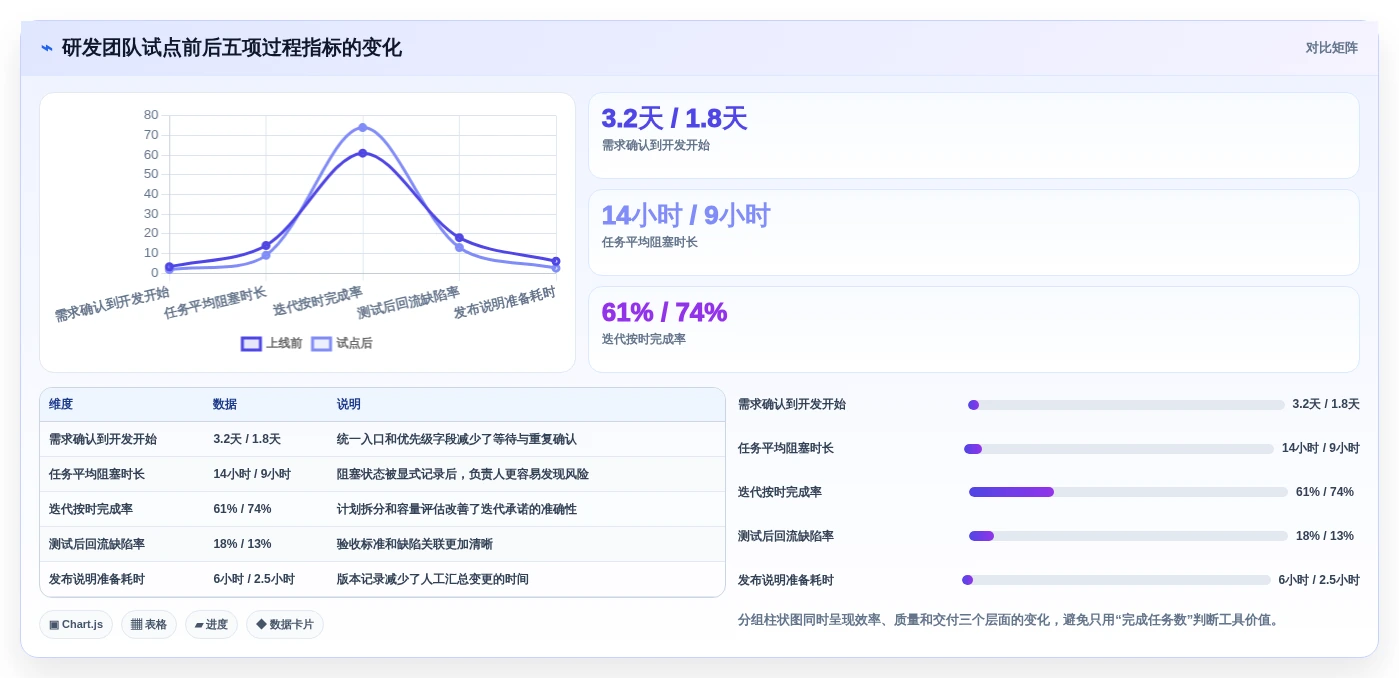Click the 表格 tag chip
The width and height of the screenshot is (1399, 678).
pyautogui.click(x=149, y=624)
